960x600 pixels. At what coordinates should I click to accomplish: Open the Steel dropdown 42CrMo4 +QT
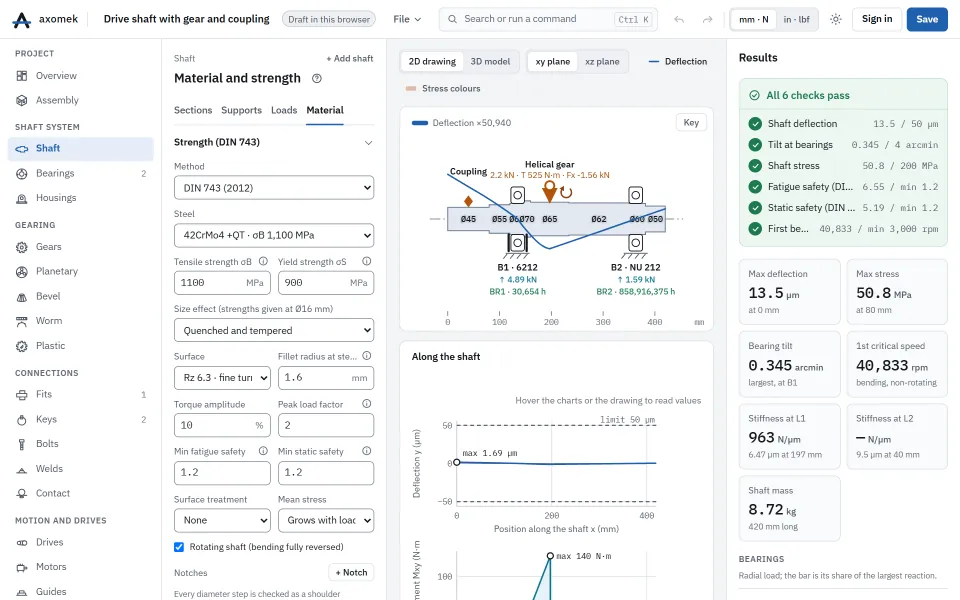[x=274, y=235]
